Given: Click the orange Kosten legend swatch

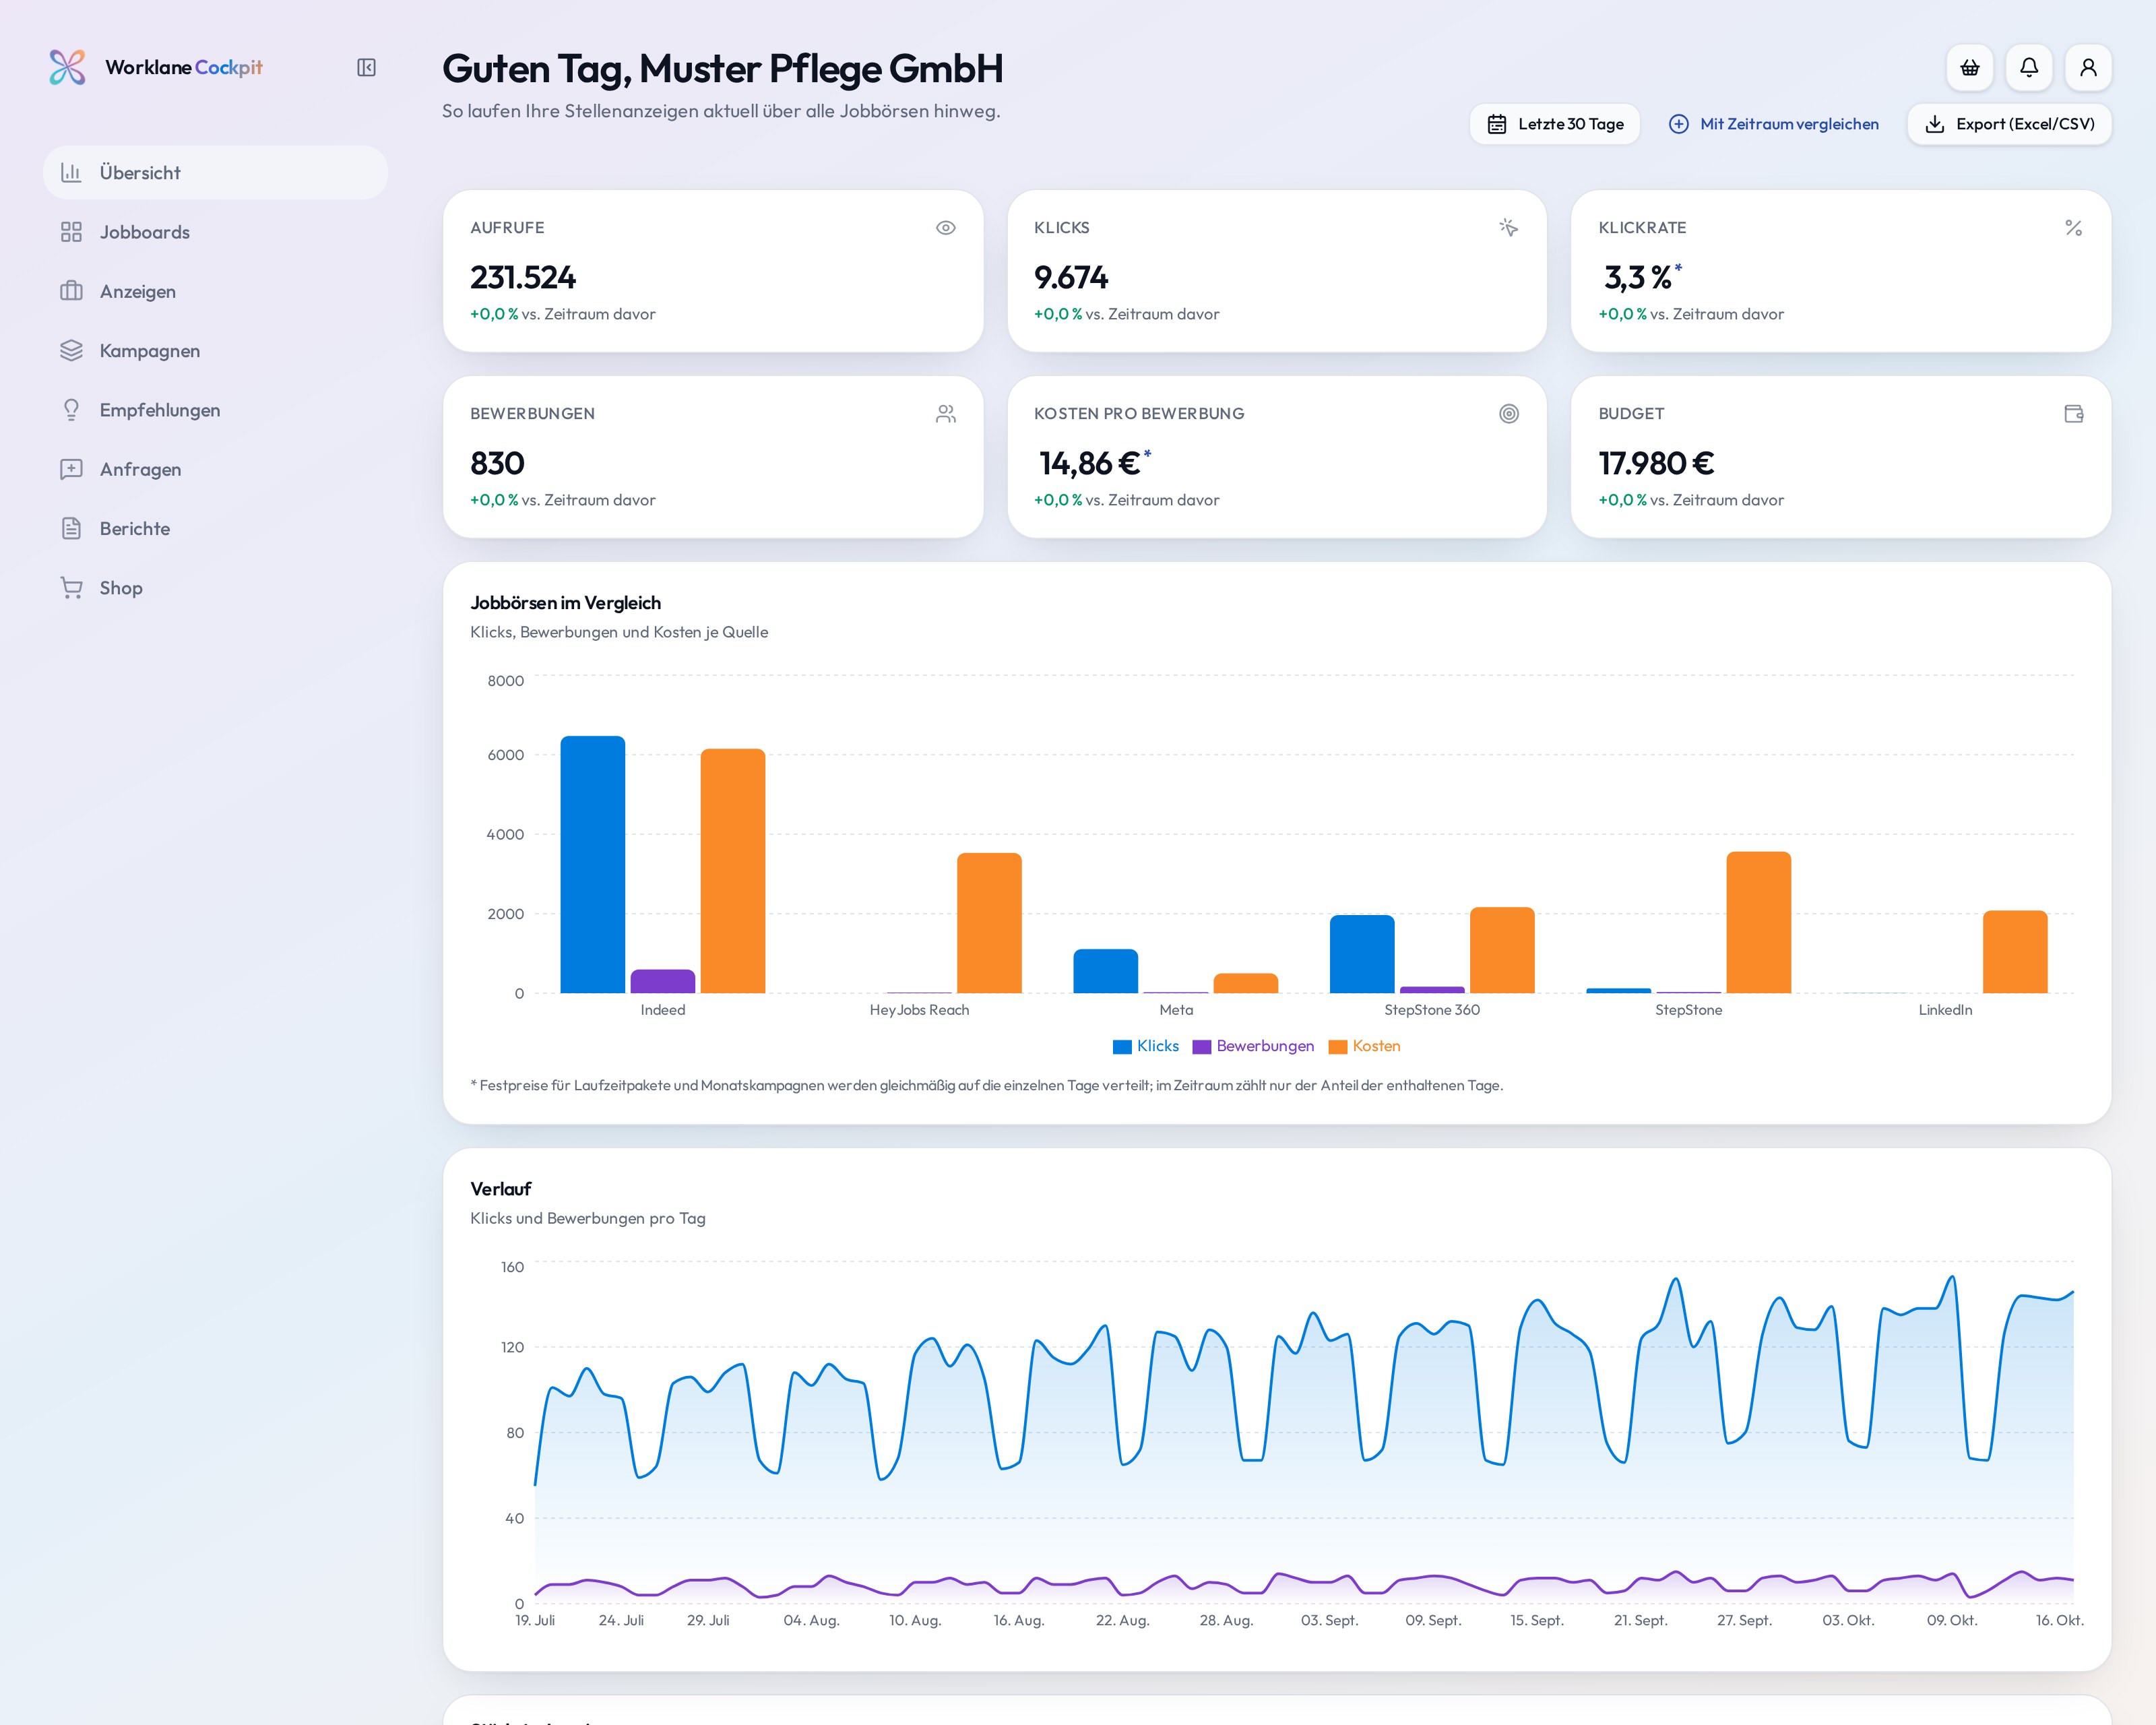Looking at the screenshot, I should click(1338, 1047).
